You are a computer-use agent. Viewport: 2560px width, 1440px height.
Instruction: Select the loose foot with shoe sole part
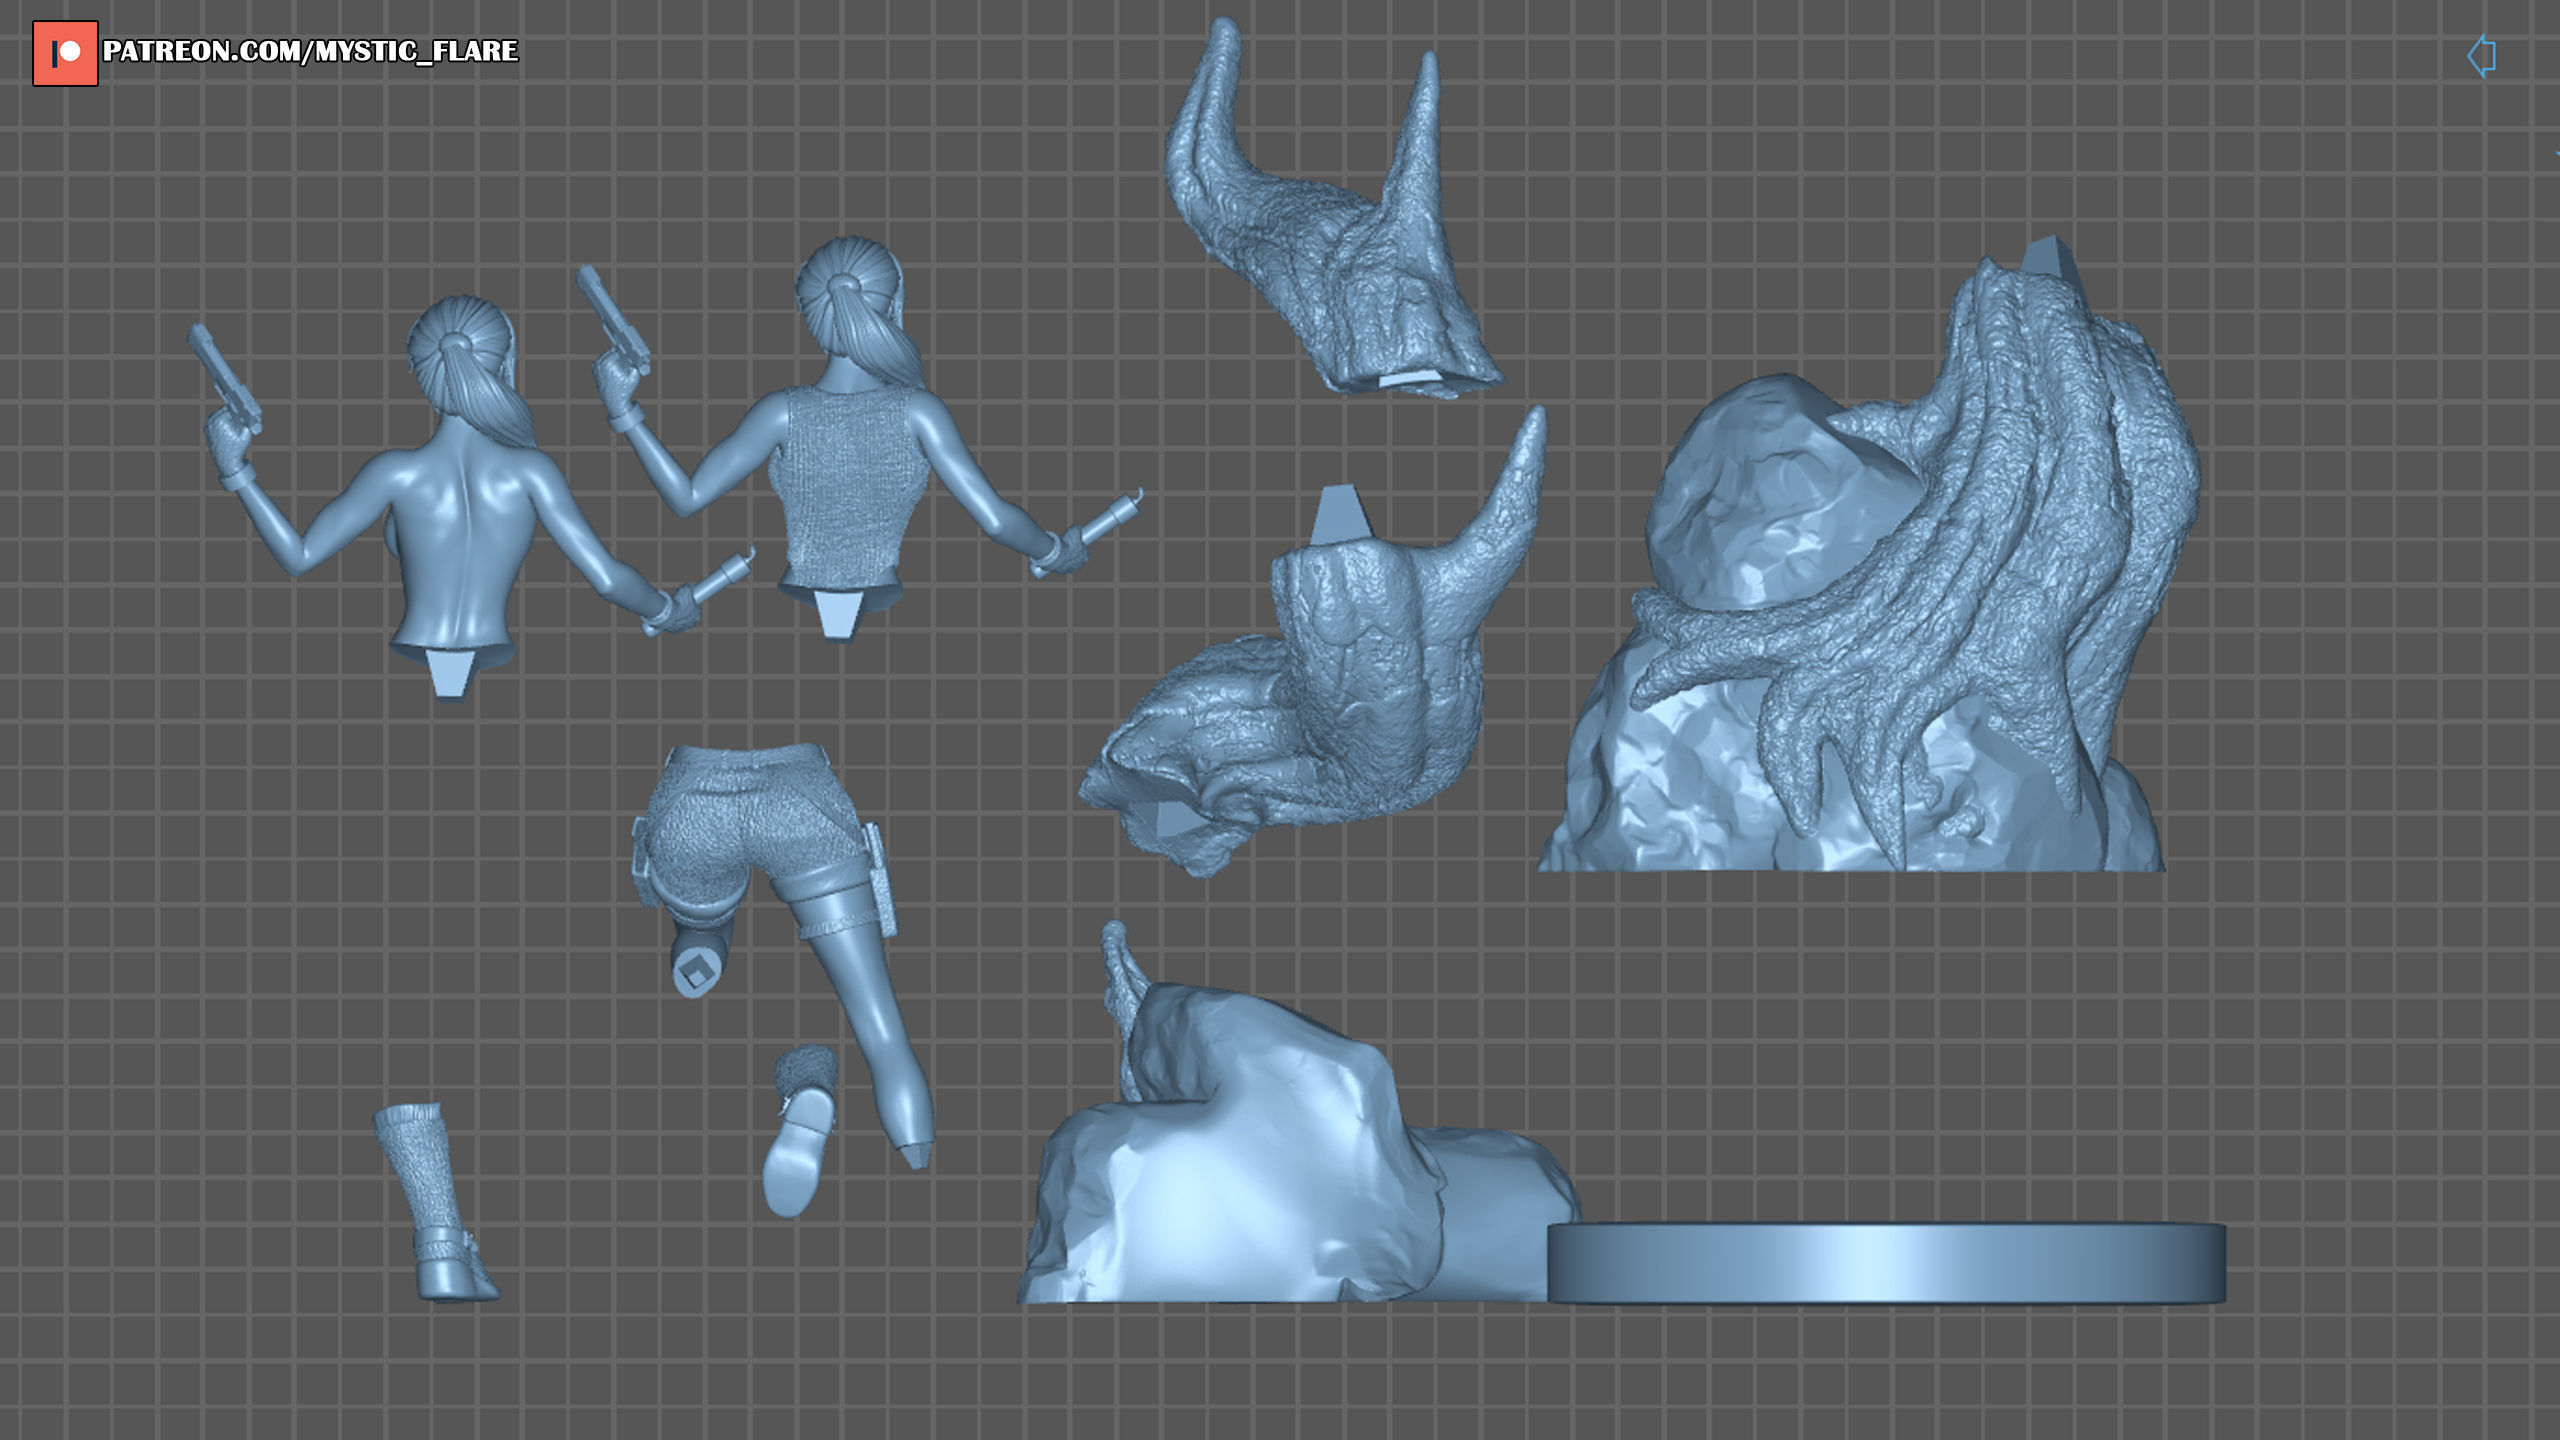(802, 1130)
